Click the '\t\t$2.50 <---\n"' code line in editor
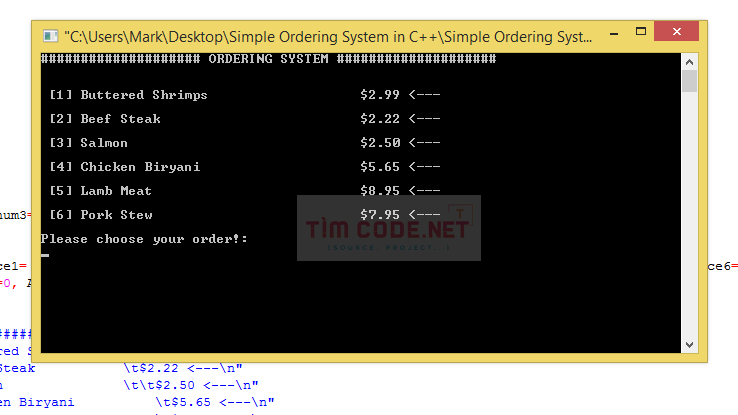The width and height of the screenshot is (738, 415). (x=191, y=385)
